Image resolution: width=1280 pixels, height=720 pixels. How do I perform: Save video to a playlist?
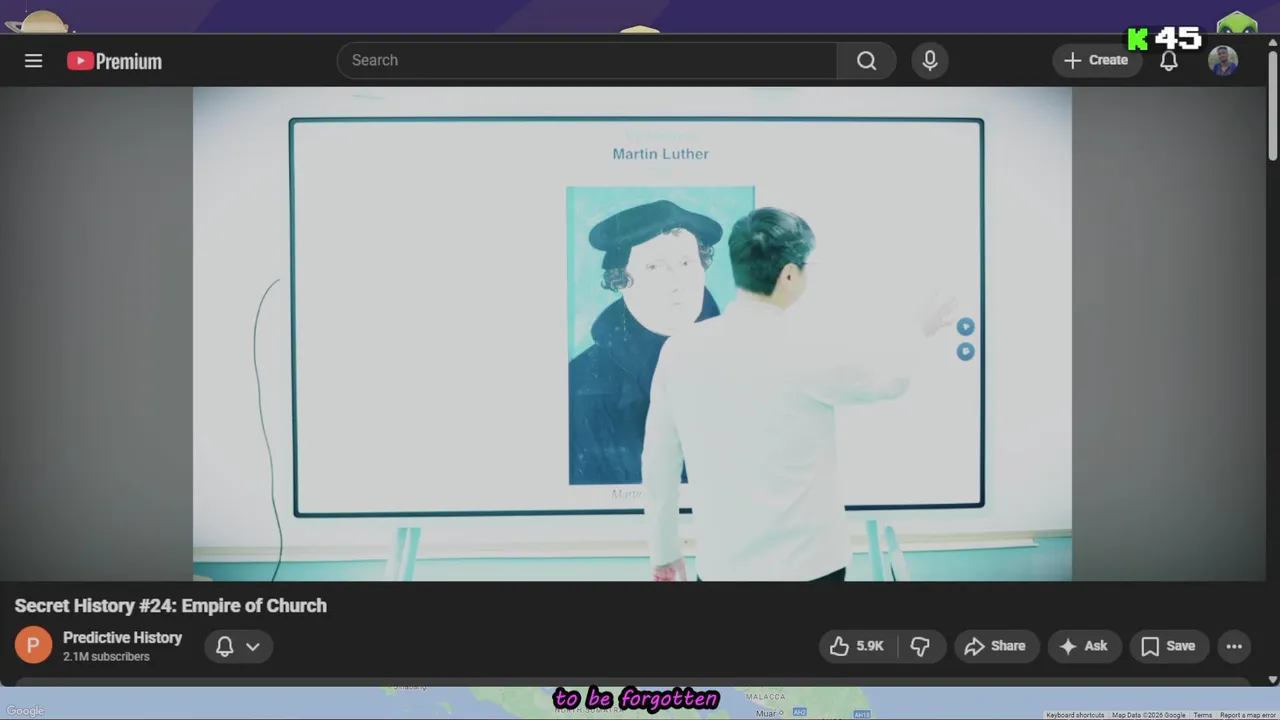[1168, 646]
